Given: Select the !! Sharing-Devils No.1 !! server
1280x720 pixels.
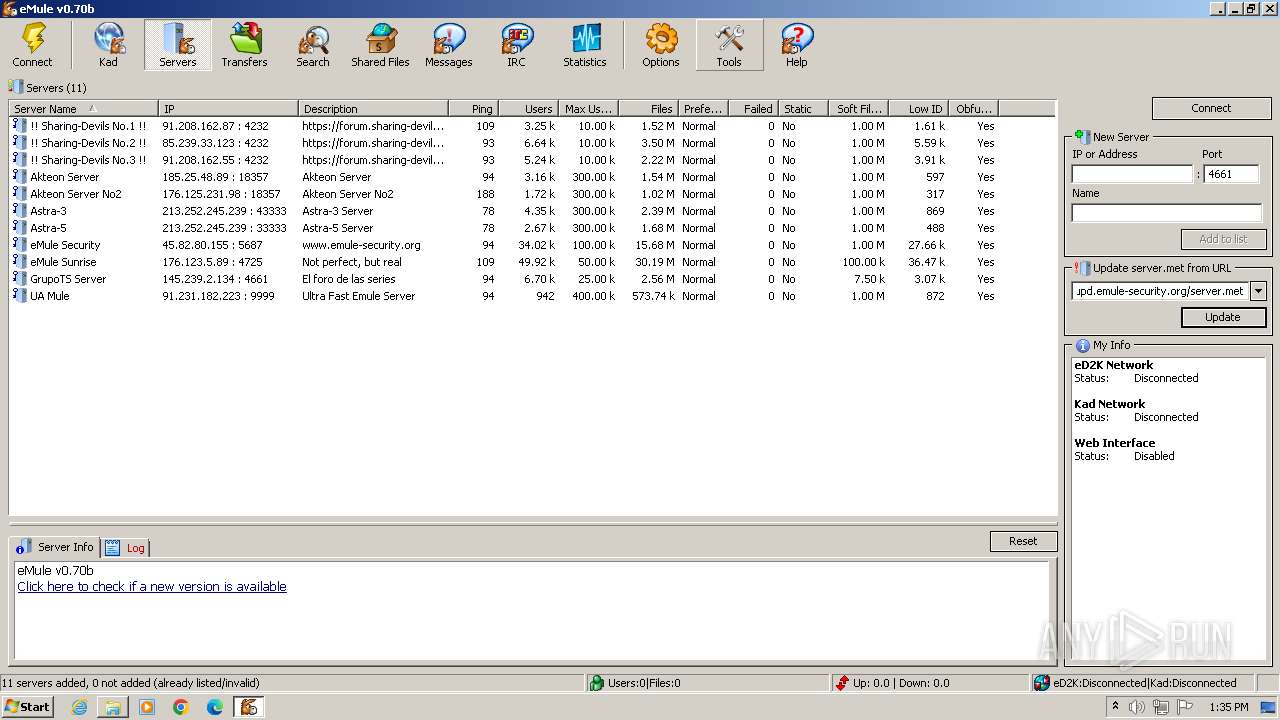Looking at the screenshot, I should (533, 126).
